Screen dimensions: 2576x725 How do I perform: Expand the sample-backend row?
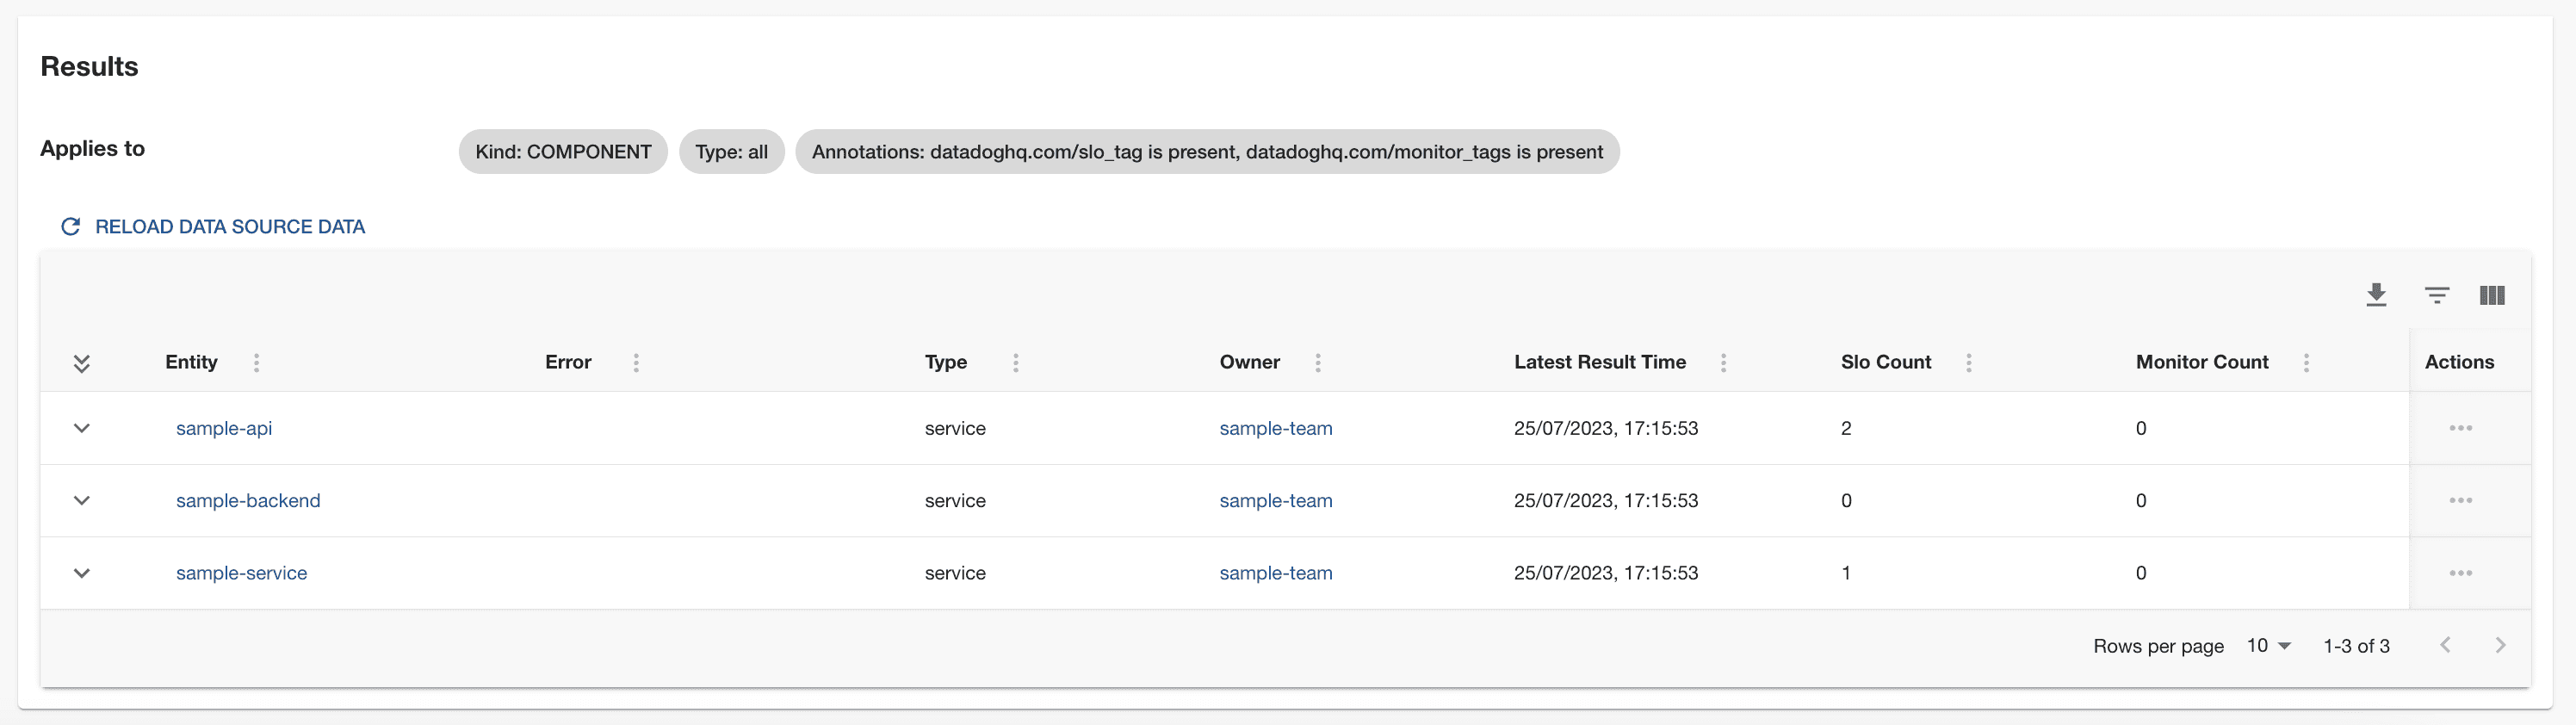(82, 500)
